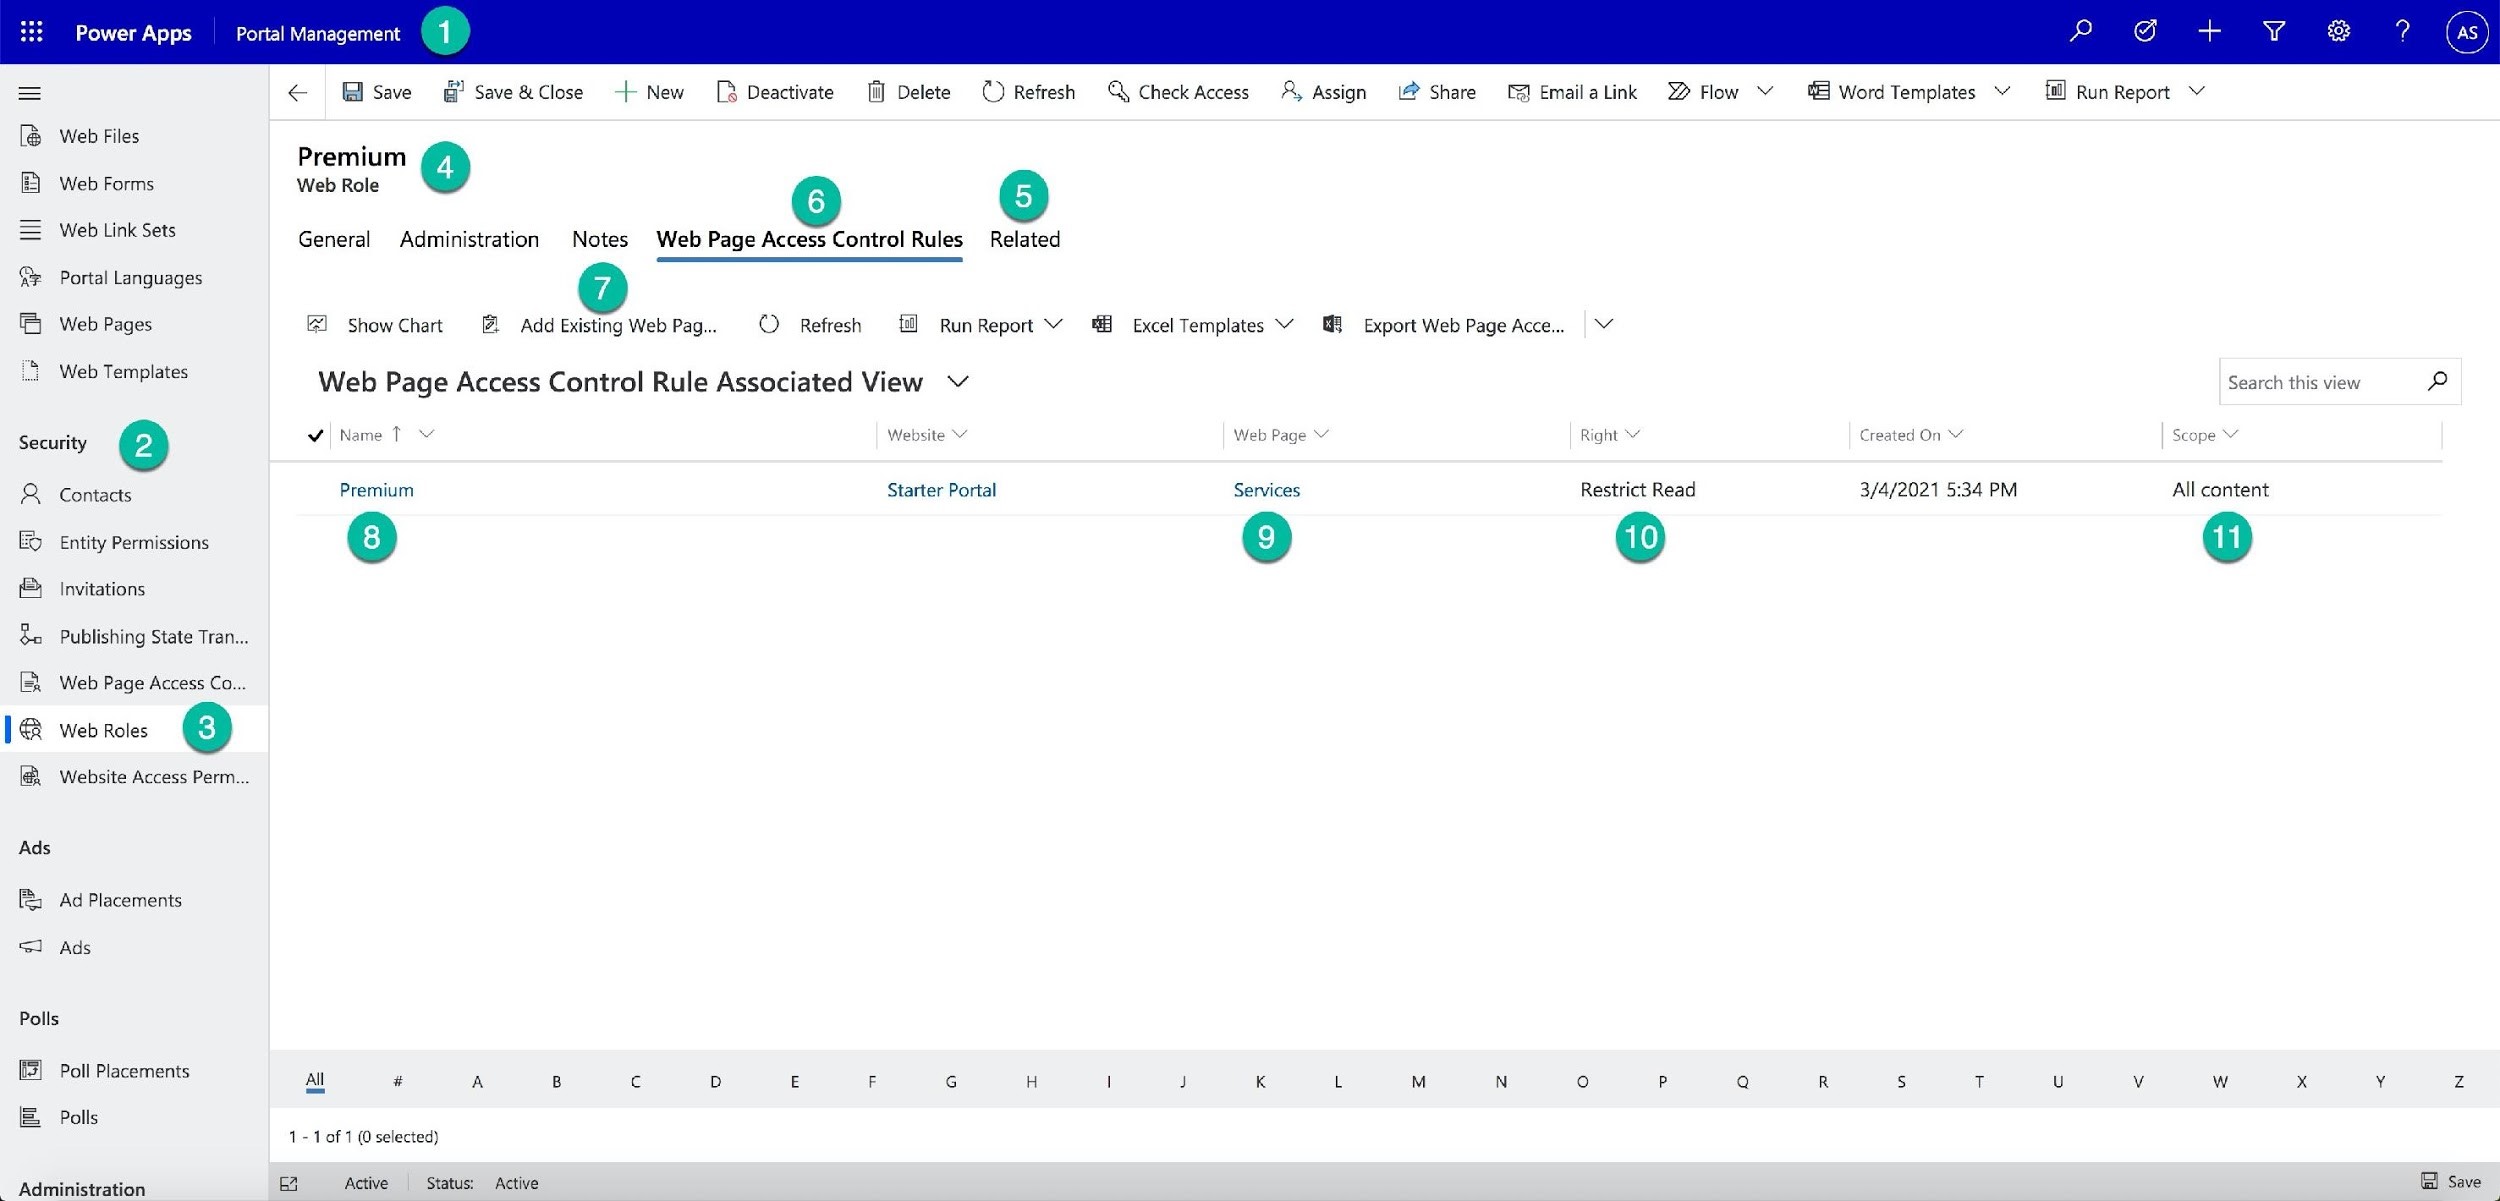Click Add Existing Web Page Access Control Rule
Screen dimensions: 2500x1201
tap(599, 325)
